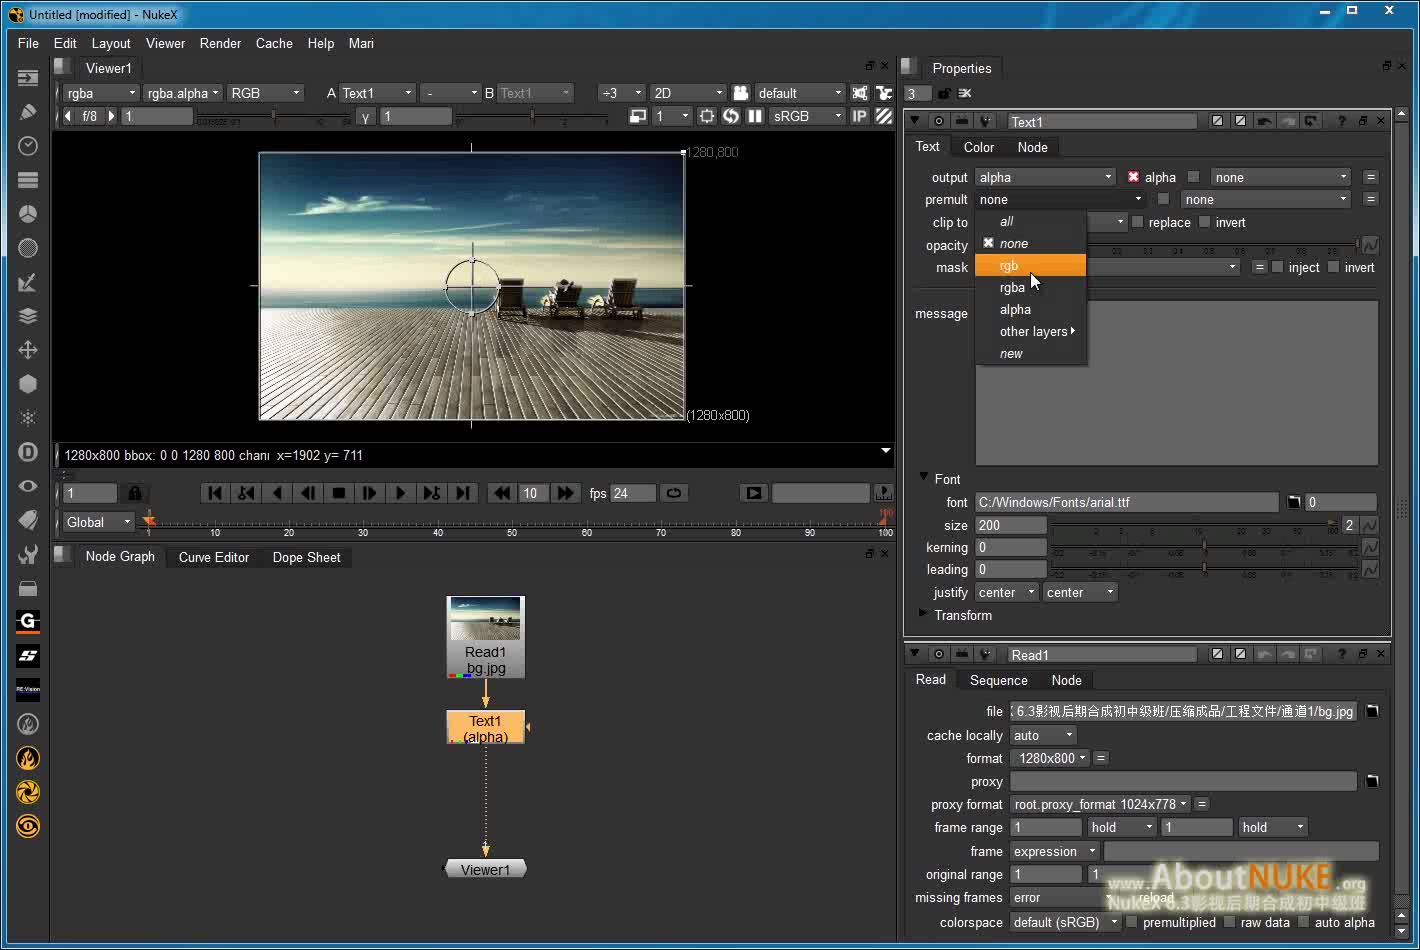Open the Image nodes toolbar icon
The image size is (1420, 950).
coord(28,78)
